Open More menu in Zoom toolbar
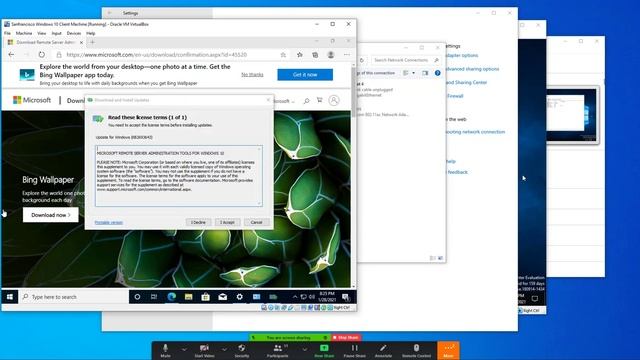This screenshot has width=640, height=360. (x=448, y=350)
